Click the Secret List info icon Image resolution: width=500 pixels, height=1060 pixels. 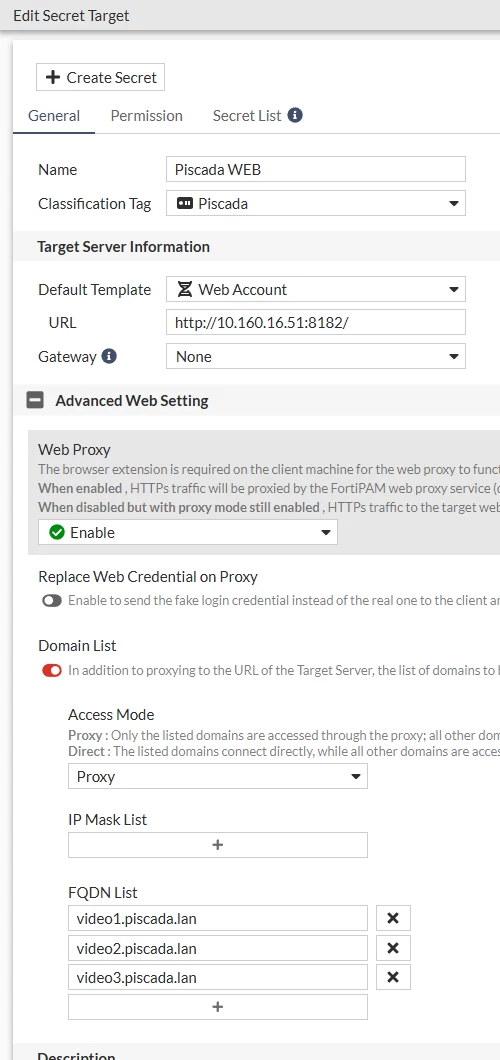(295, 115)
